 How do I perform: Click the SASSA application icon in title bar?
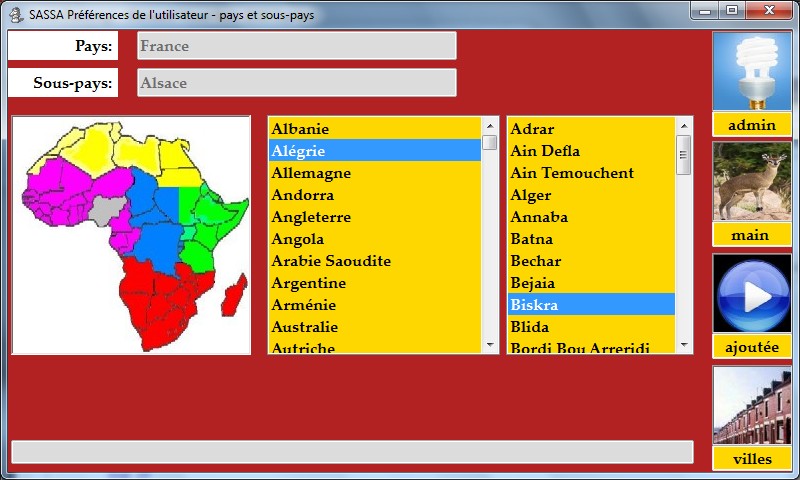pos(16,13)
